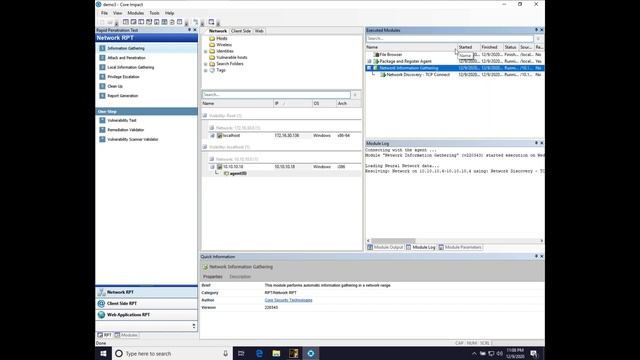Screen dimensions: 640x360
Task: Expand the Search Folders node
Action: point(206,64)
